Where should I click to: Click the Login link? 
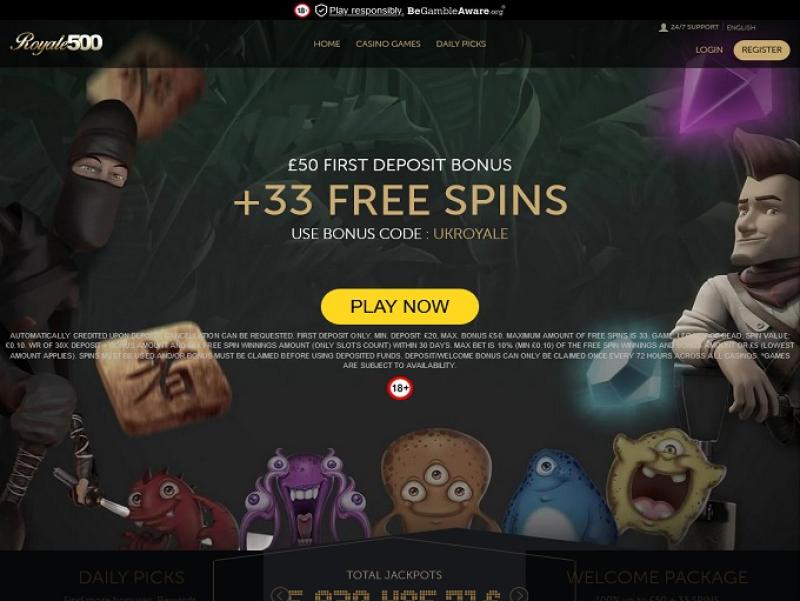click(x=709, y=50)
